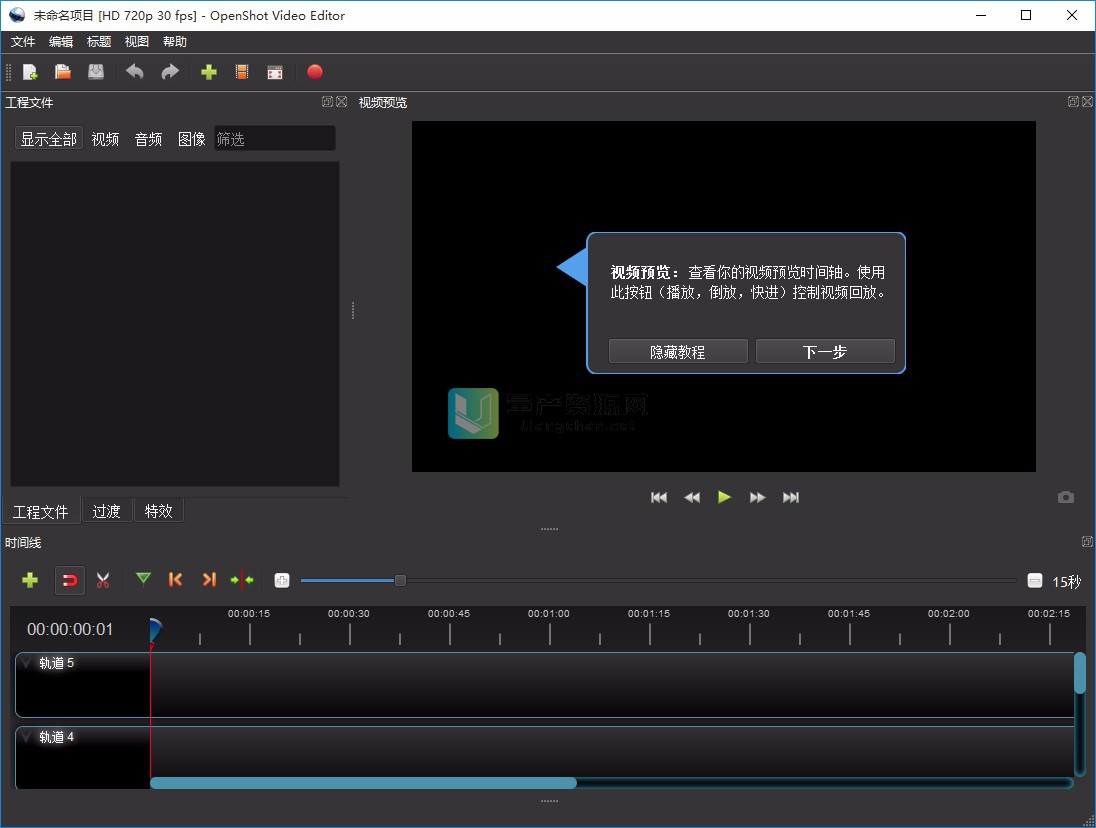Add a track with timeline plus icon
The width and height of the screenshot is (1096, 828).
coord(30,580)
